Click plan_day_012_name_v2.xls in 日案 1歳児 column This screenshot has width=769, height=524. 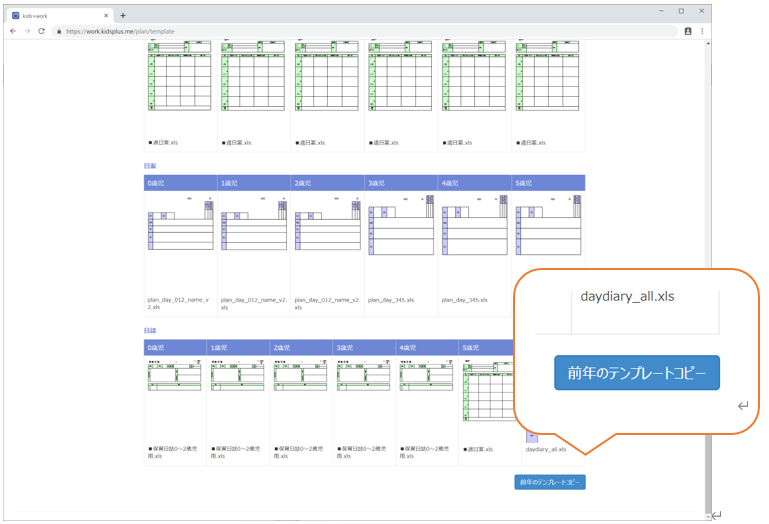click(254, 303)
